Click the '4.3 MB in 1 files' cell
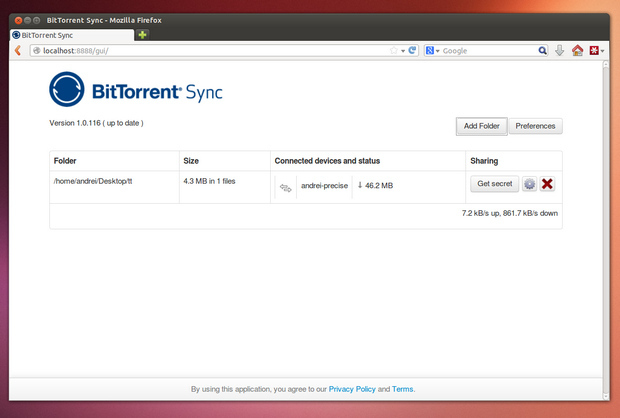The image size is (620, 418). coord(209,181)
